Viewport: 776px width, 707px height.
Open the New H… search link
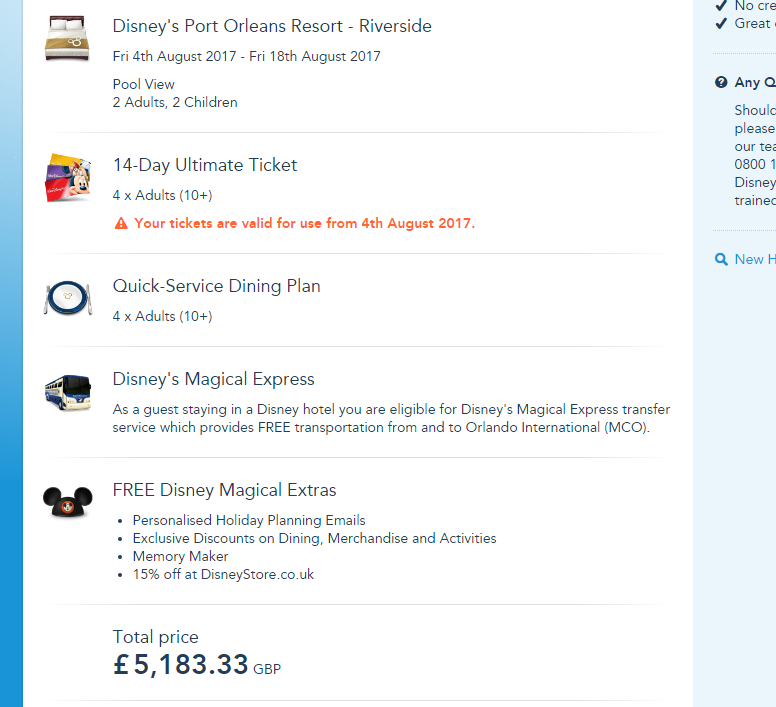coord(754,259)
